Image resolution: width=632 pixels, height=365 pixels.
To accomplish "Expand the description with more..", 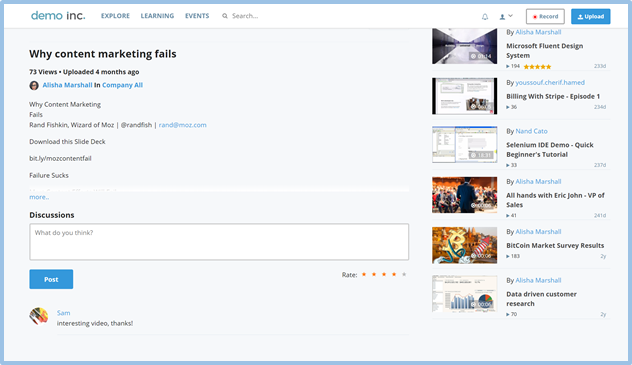I will click(39, 197).
